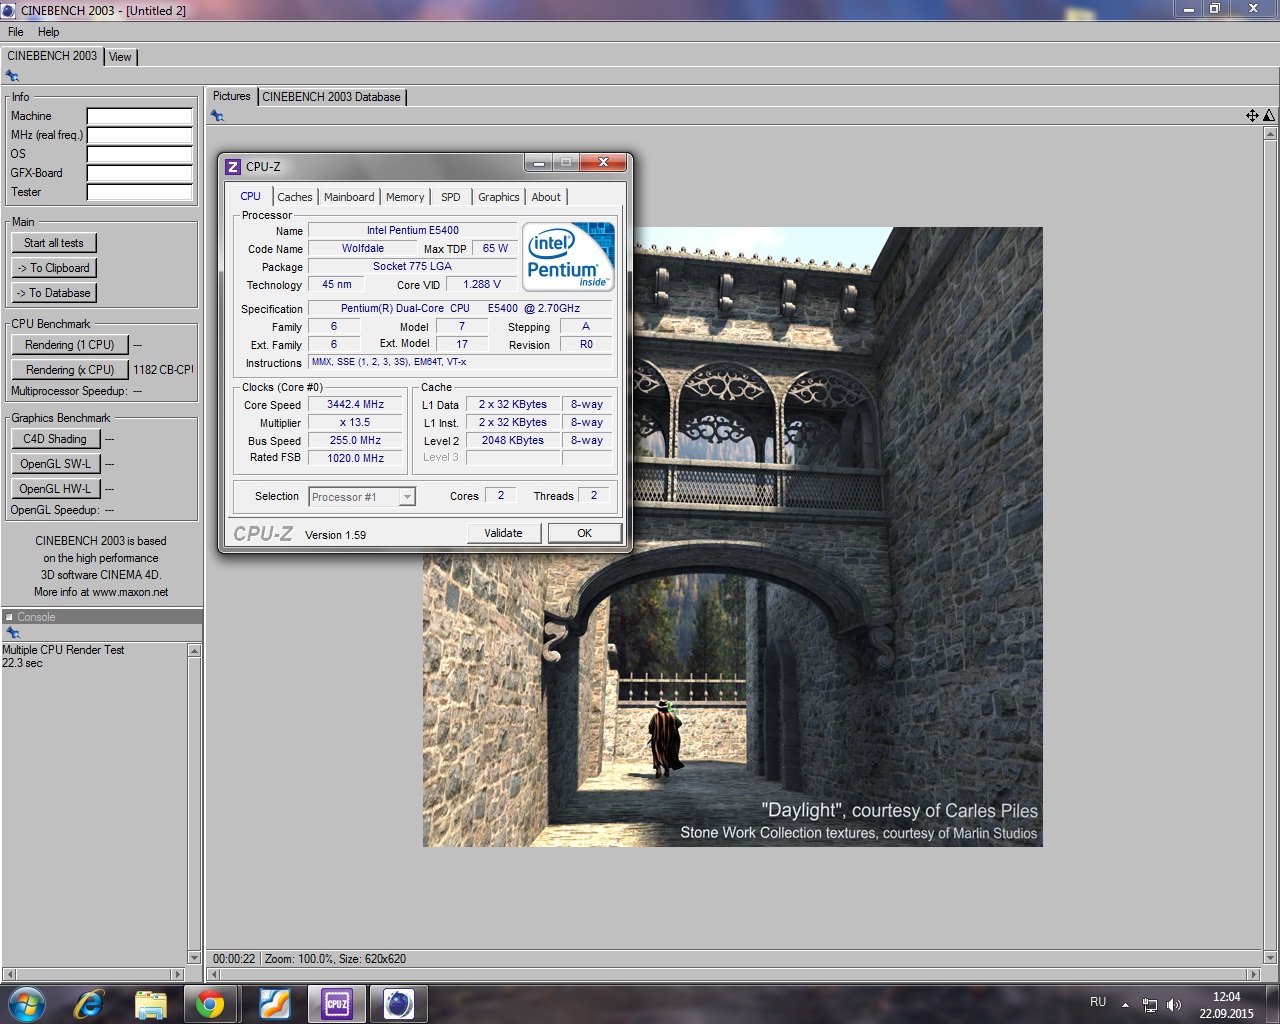
Task: Run C4D Shading benchmark
Action: 55,439
